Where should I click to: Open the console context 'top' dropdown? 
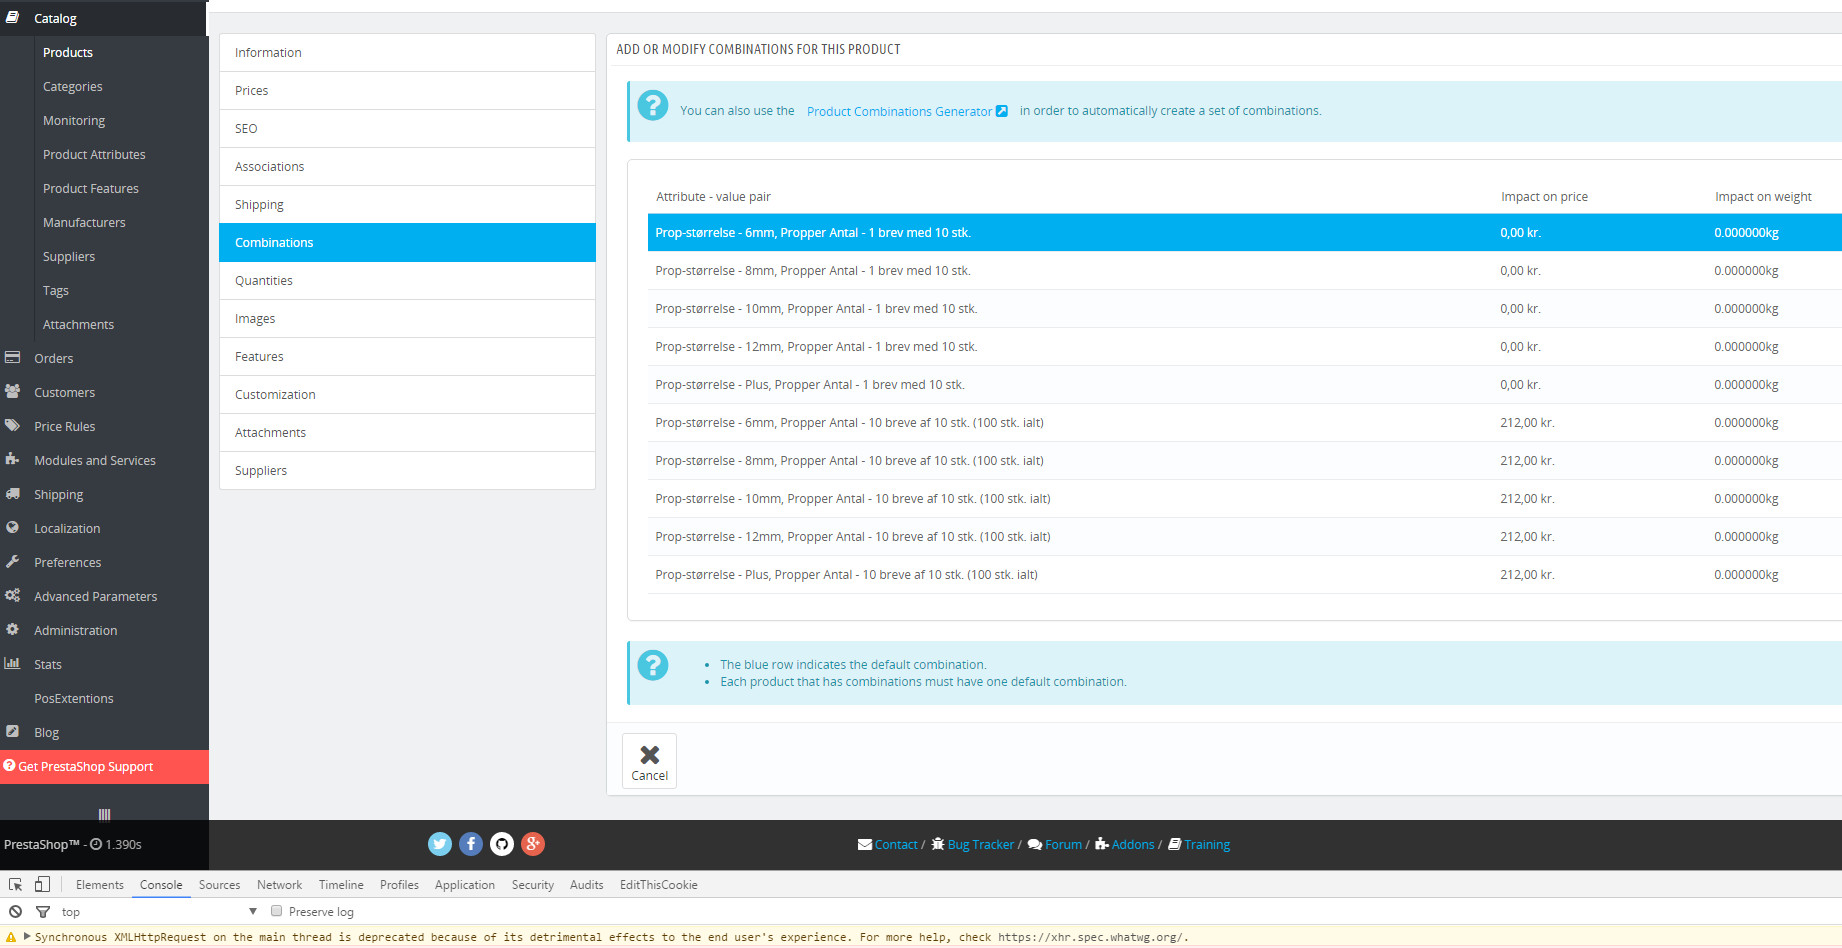[x=159, y=912]
